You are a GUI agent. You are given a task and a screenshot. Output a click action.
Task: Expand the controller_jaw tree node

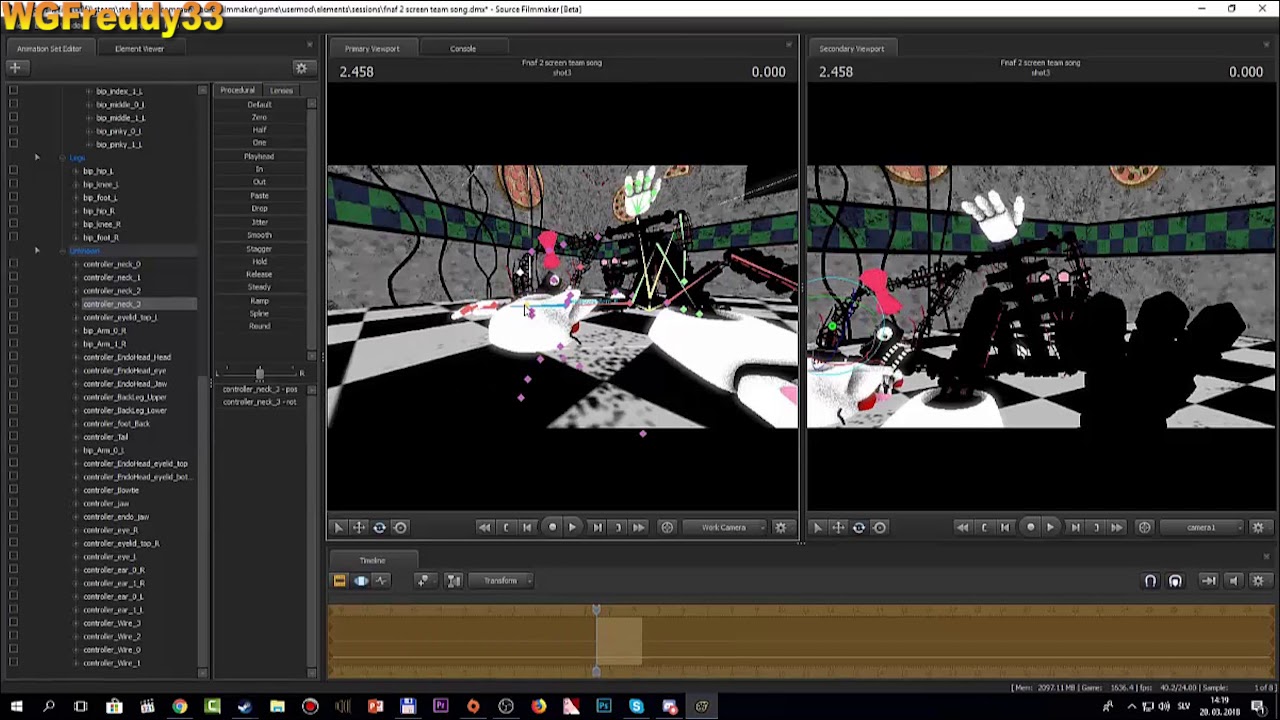76,504
